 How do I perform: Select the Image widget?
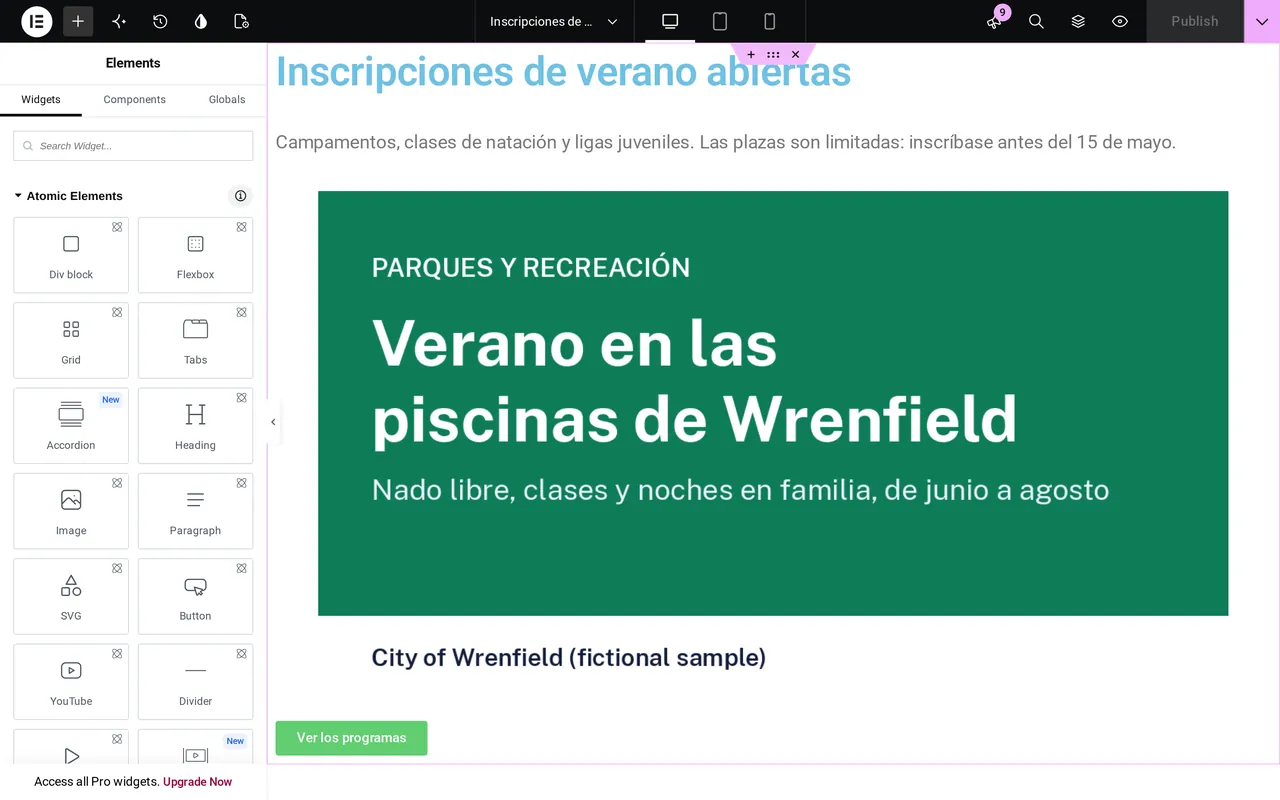click(x=71, y=511)
